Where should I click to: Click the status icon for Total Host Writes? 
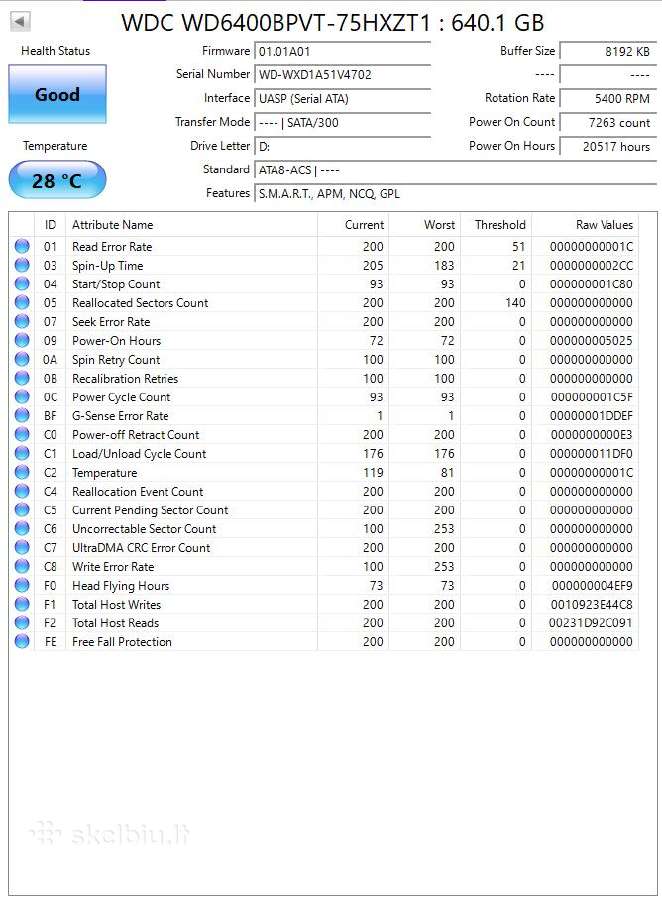22,604
